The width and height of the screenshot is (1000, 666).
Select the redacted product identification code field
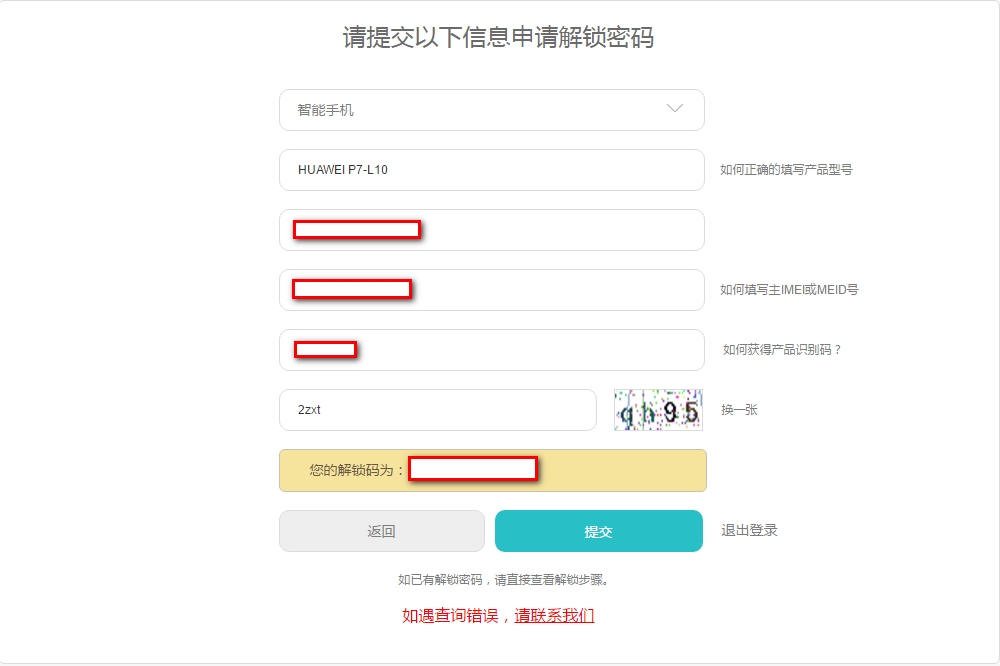point(492,350)
